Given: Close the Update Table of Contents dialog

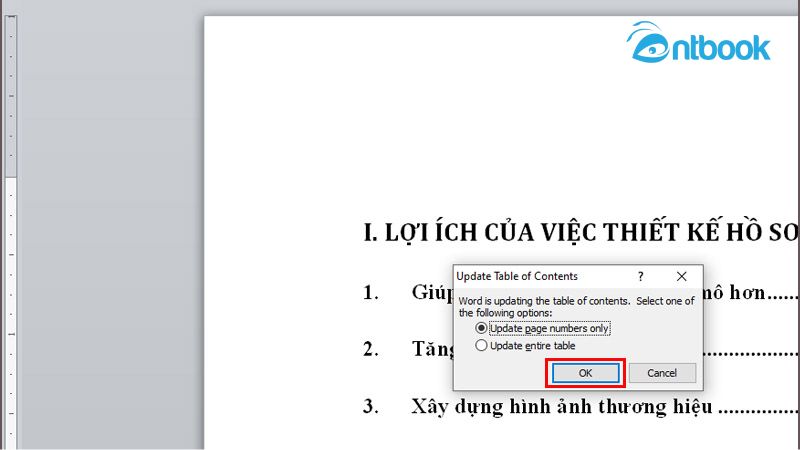Looking at the screenshot, I should [682, 277].
